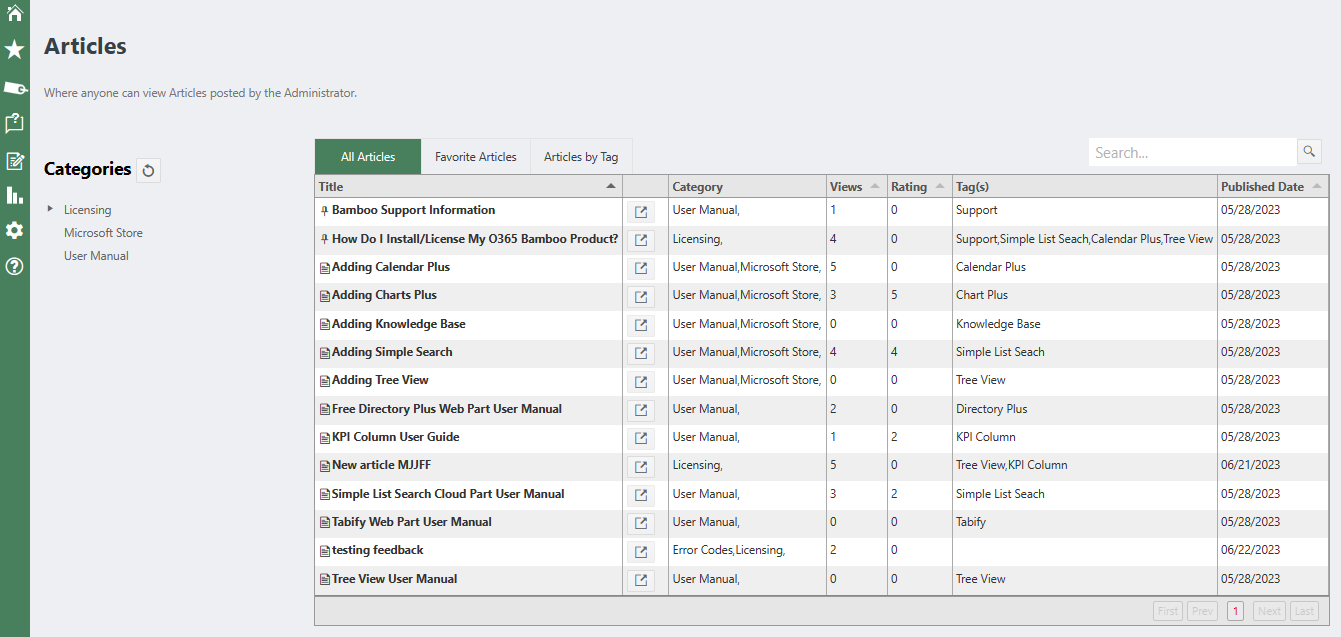Screen dimensions: 1341x637
Task: Sort articles by Published Date header
Action: click(x=1262, y=187)
